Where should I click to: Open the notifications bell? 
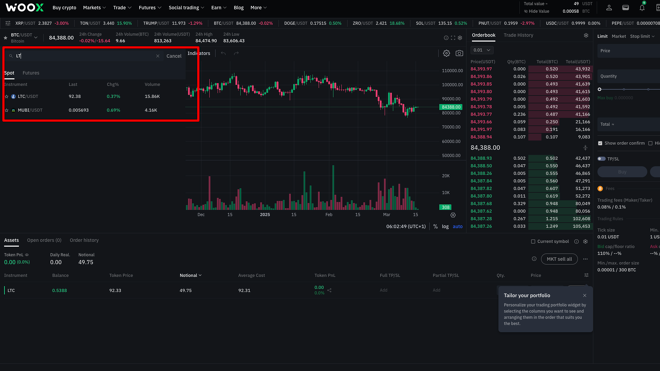642,8
